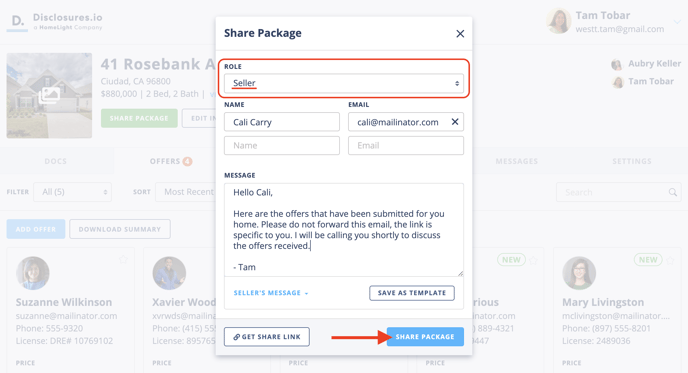
Task: Open the All (5) filter dropdown
Action: [x=72, y=192]
